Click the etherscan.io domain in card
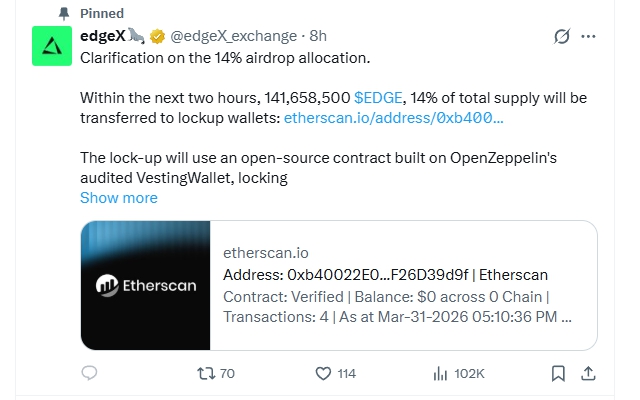The height and width of the screenshot is (400, 640). click(x=265, y=254)
